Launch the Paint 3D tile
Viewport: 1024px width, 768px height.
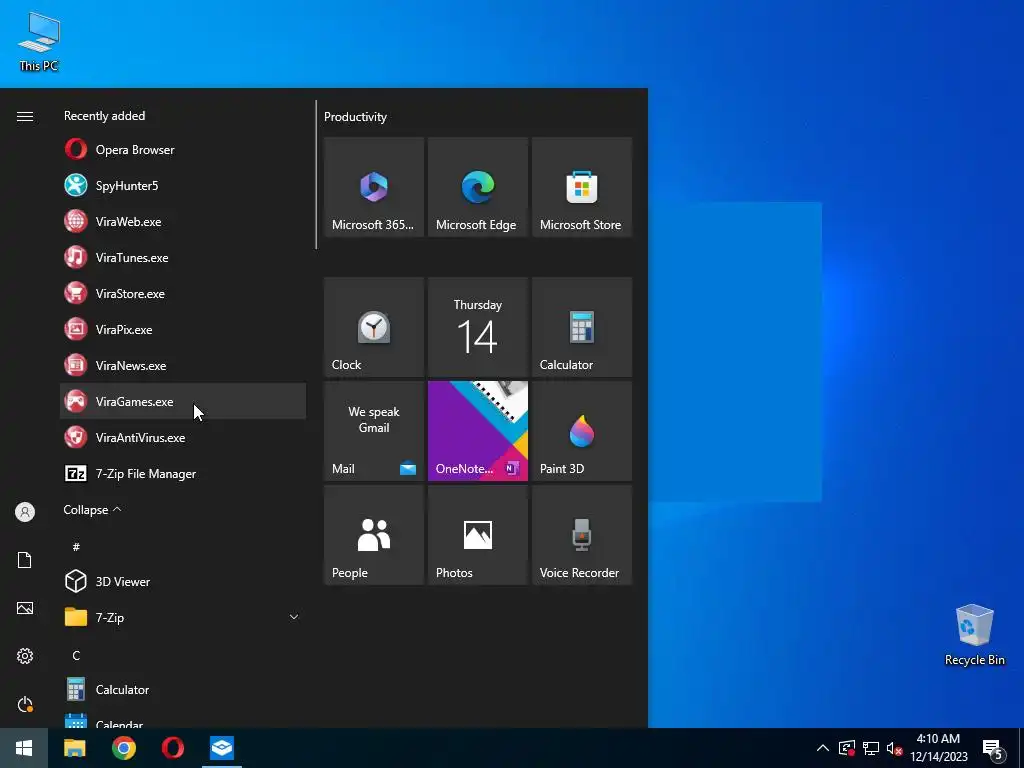(x=582, y=431)
